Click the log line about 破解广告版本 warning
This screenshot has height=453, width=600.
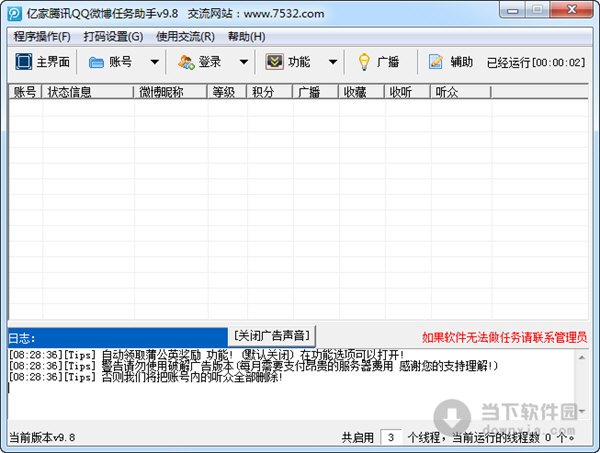[253, 366]
